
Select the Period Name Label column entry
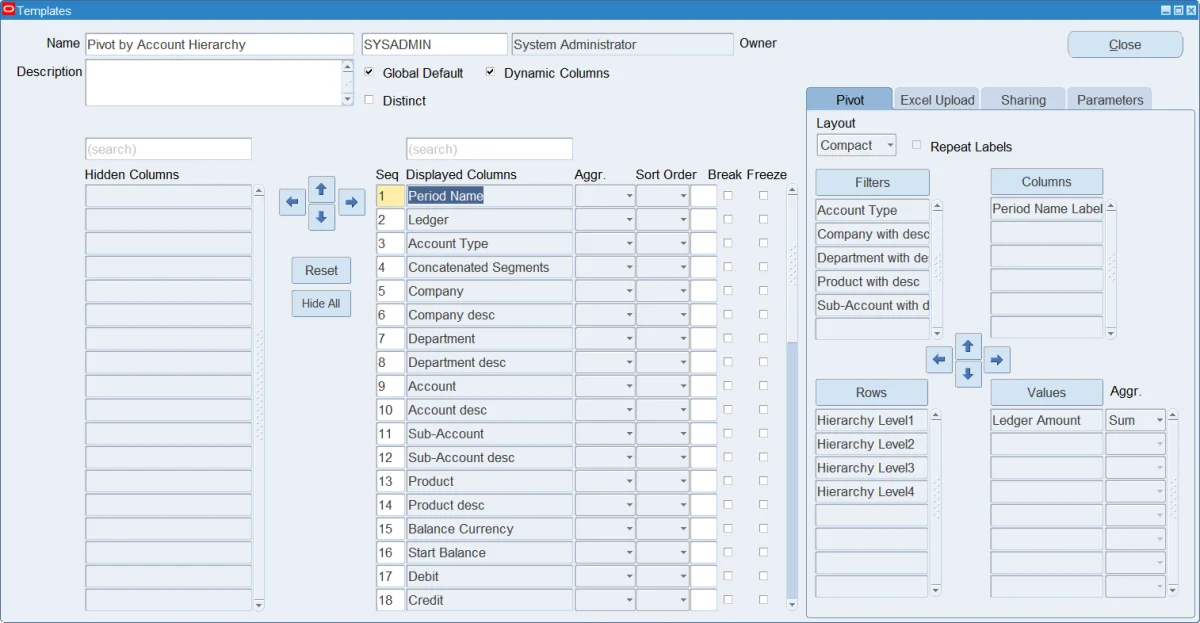pos(1047,209)
